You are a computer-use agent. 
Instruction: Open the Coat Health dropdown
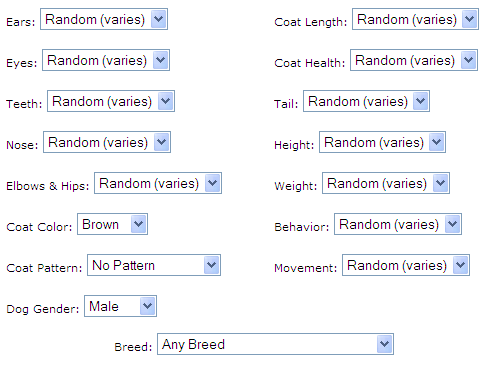click(414, 60)
